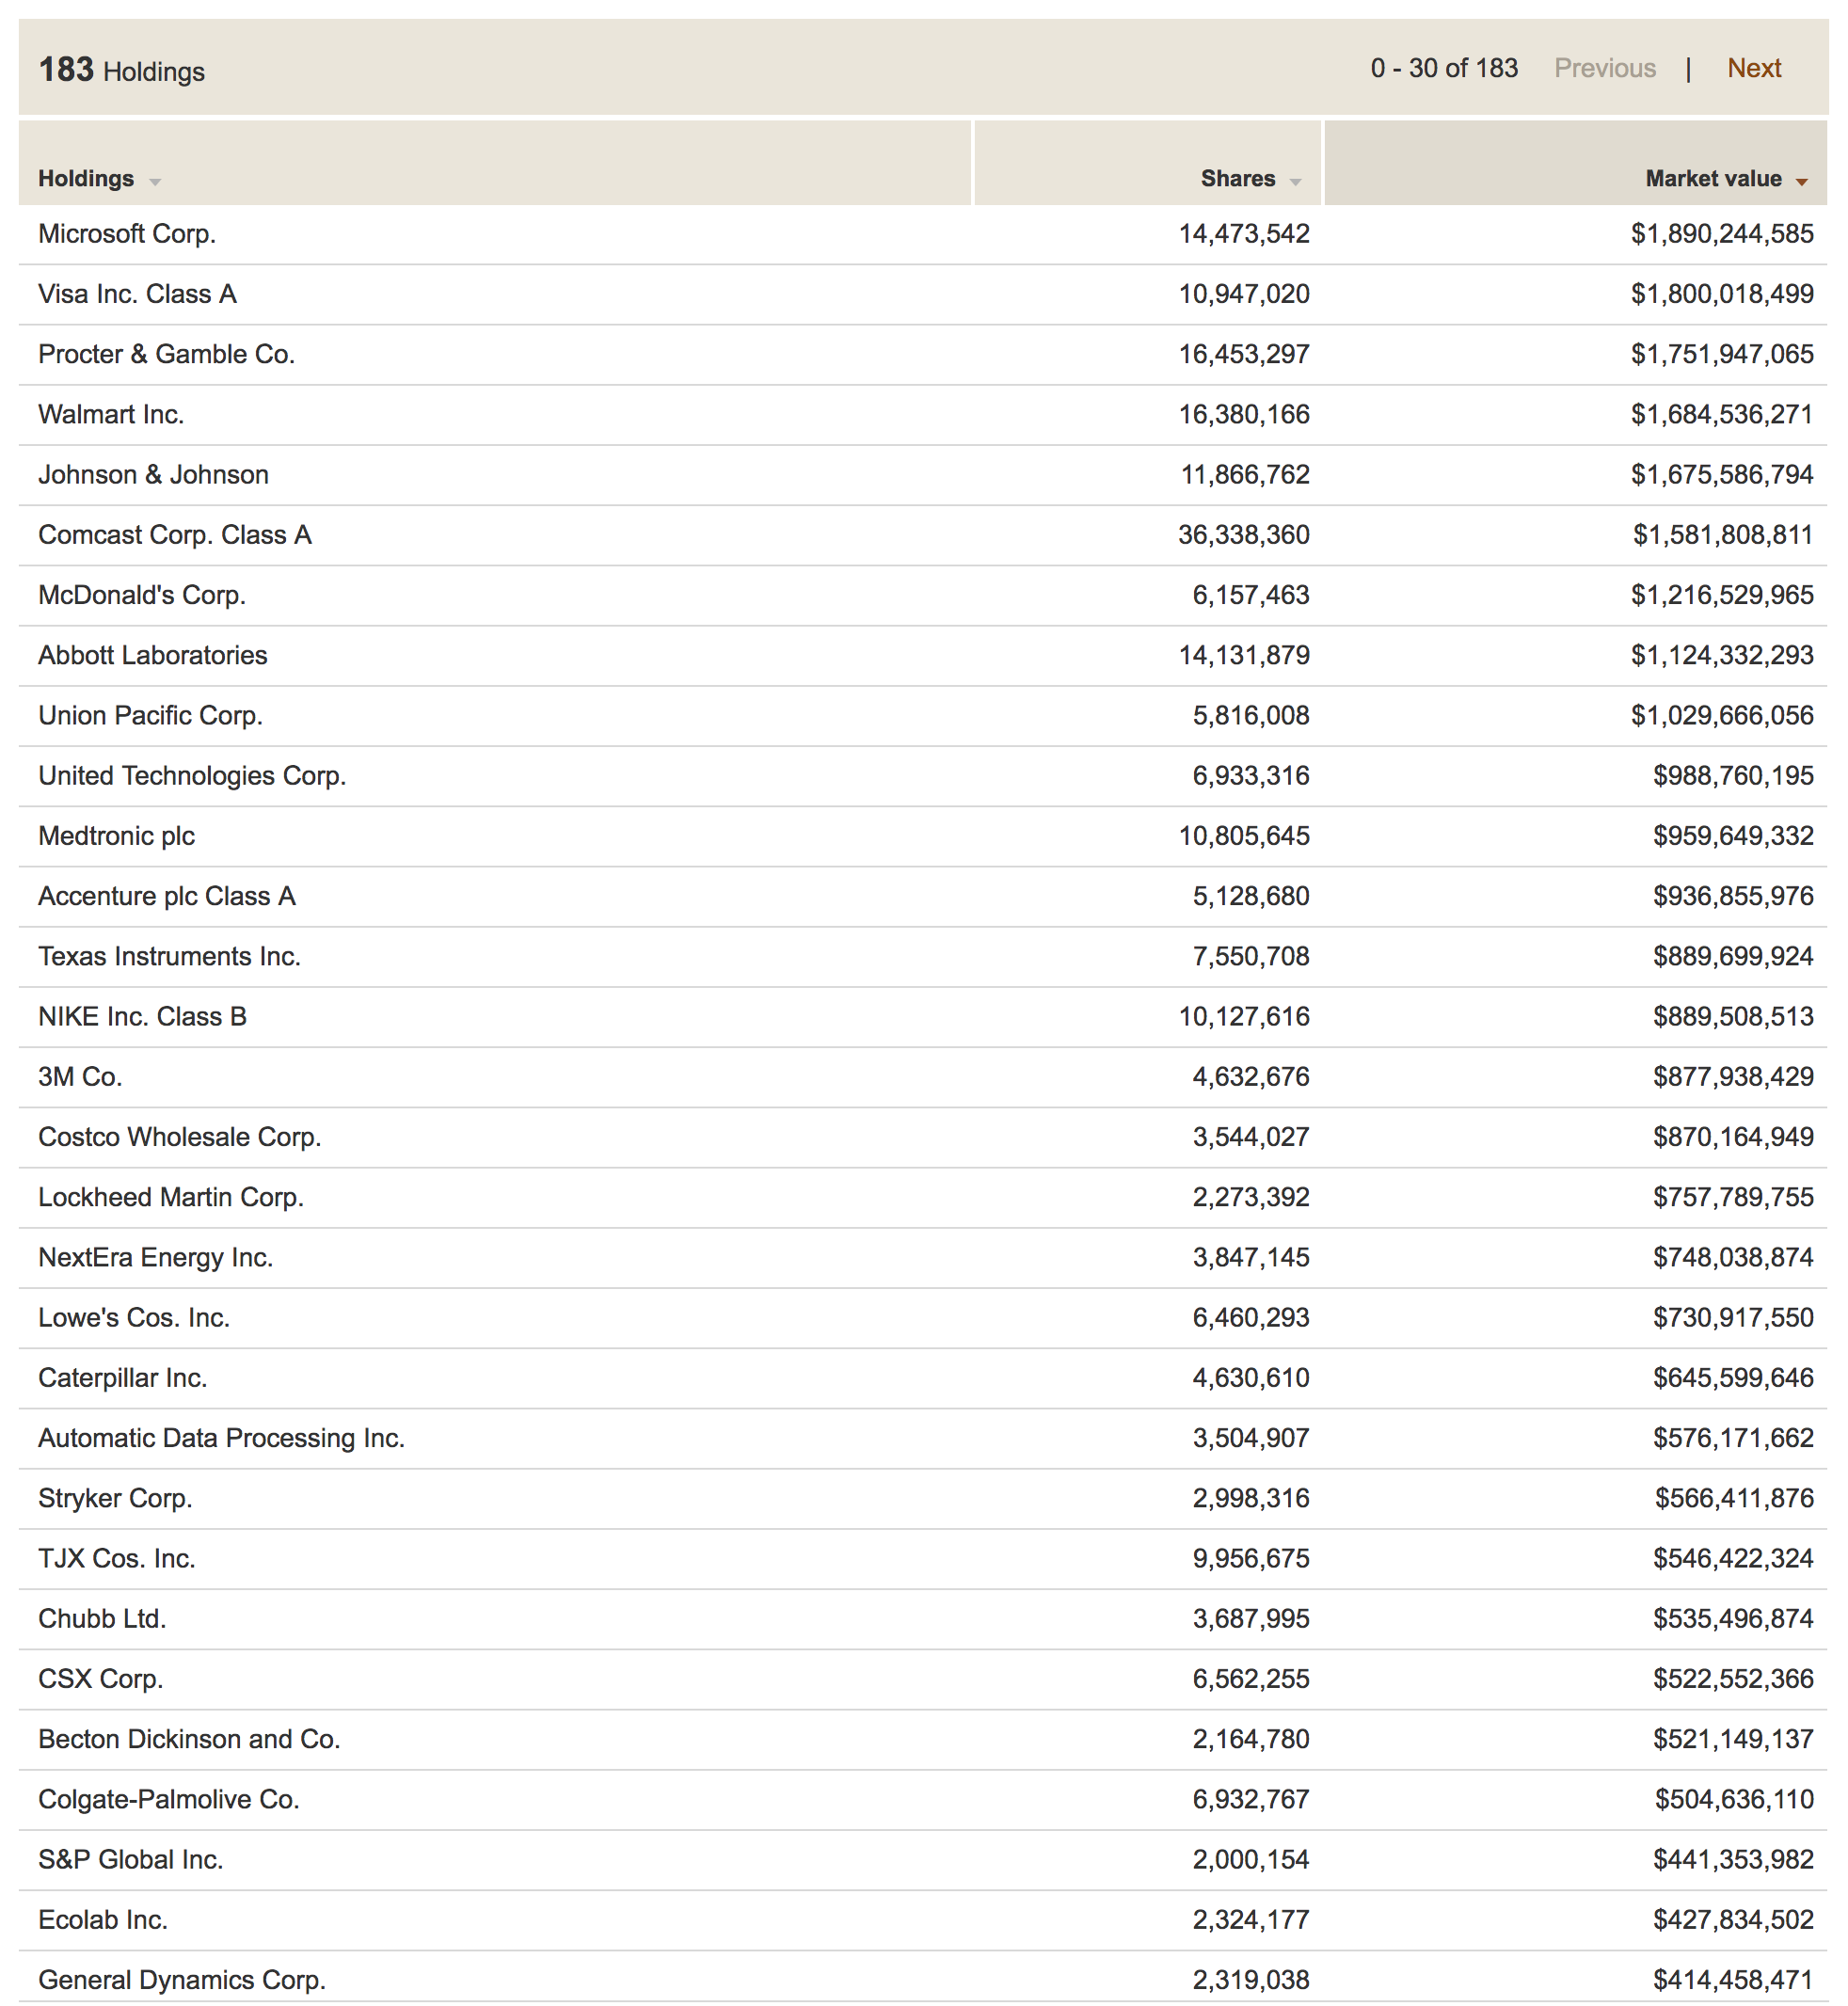Click the Previous page control

pyautogui.click(x=1604, y=67)
